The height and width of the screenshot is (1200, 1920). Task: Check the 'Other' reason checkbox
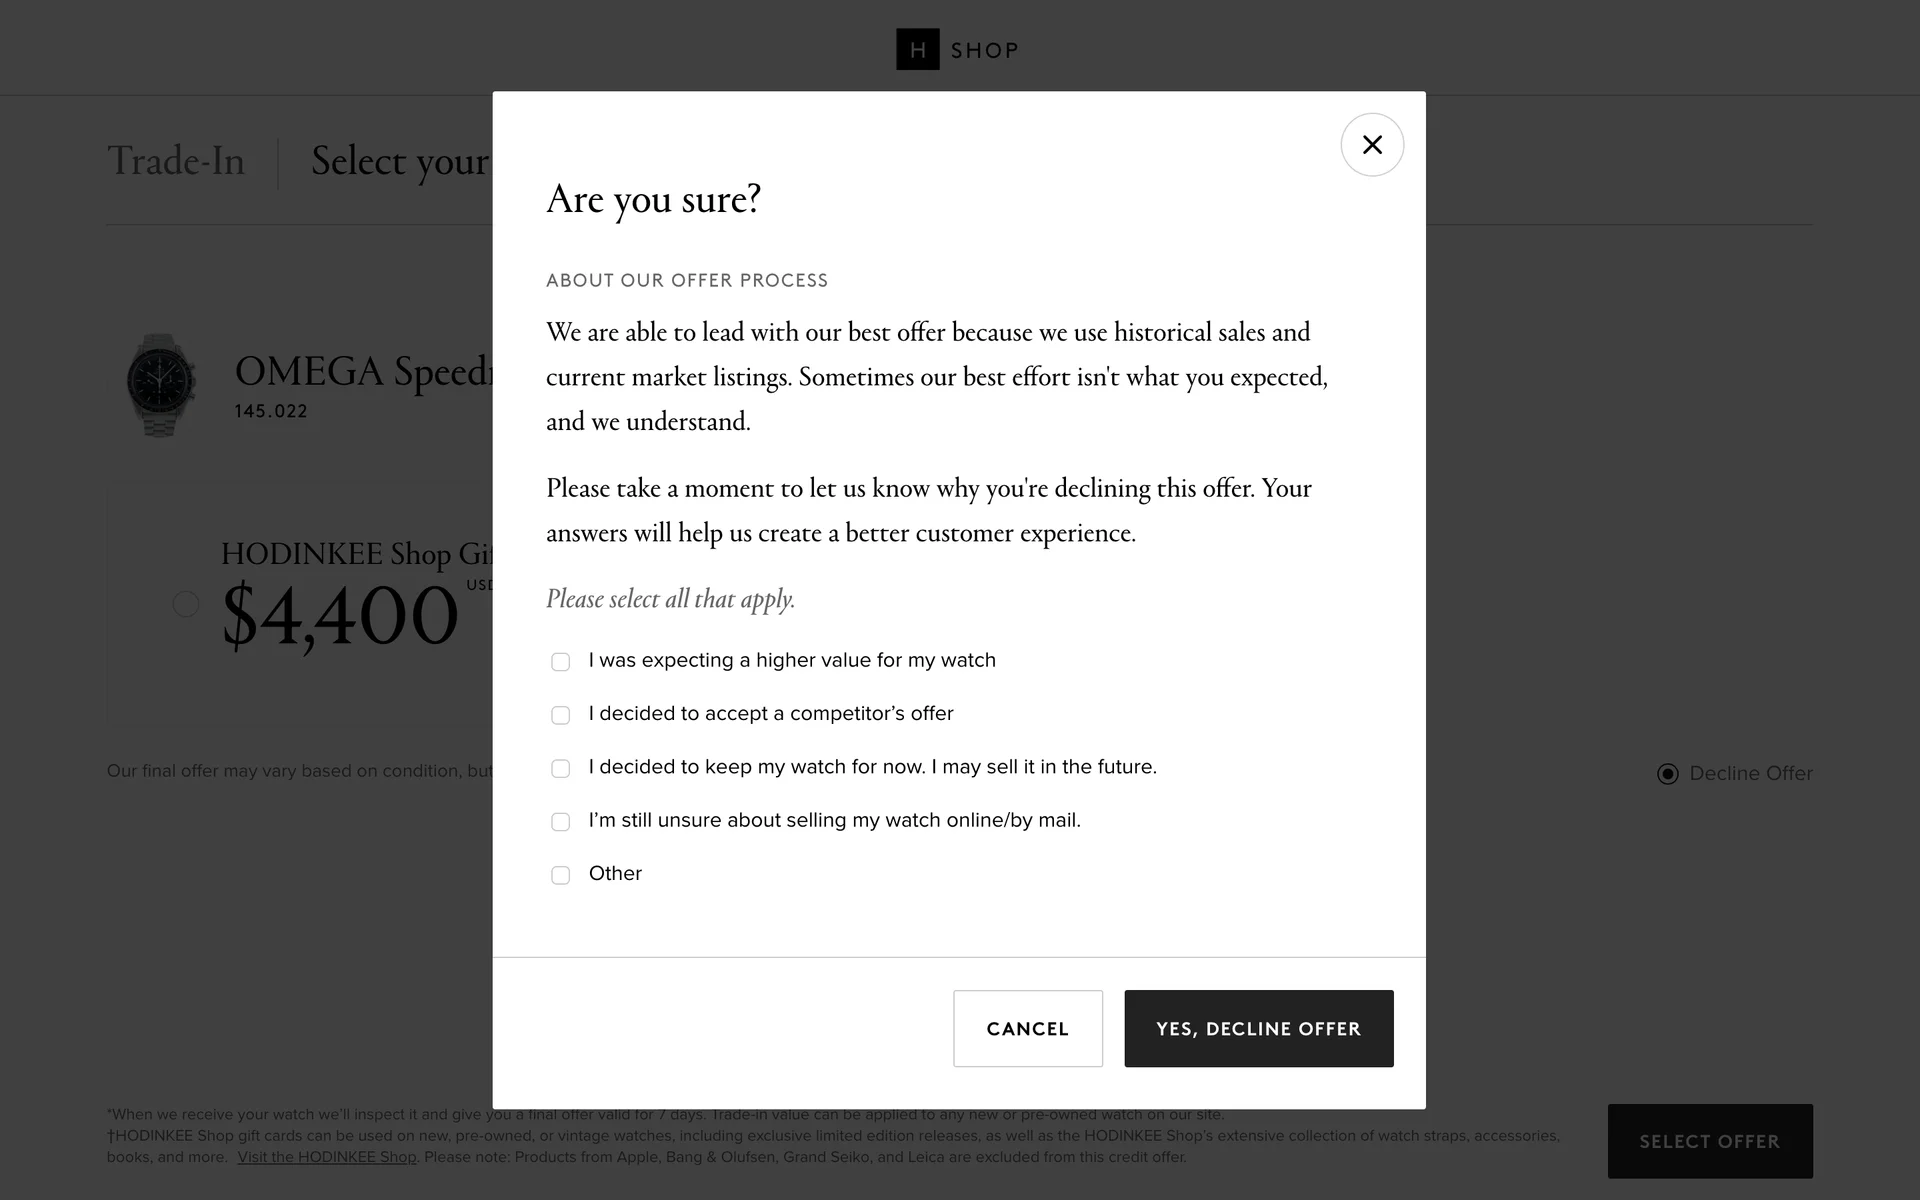click(561, 875)
